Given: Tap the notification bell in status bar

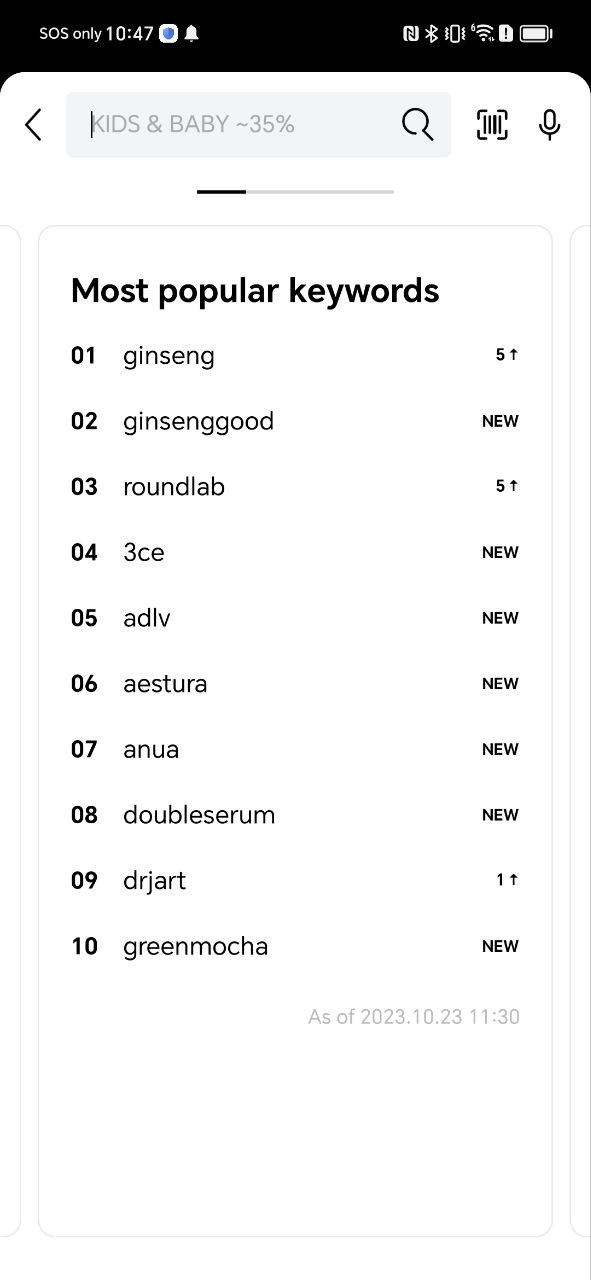Looking at the screenshot, I should 191,33.
